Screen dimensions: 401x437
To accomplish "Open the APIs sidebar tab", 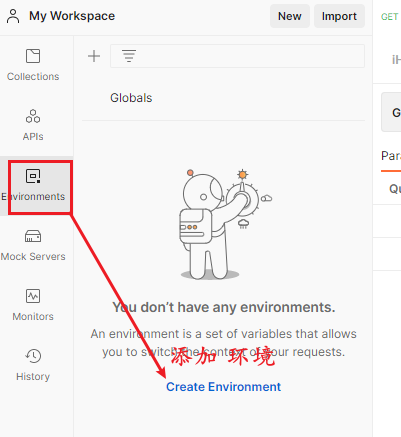I will [33, 125].
